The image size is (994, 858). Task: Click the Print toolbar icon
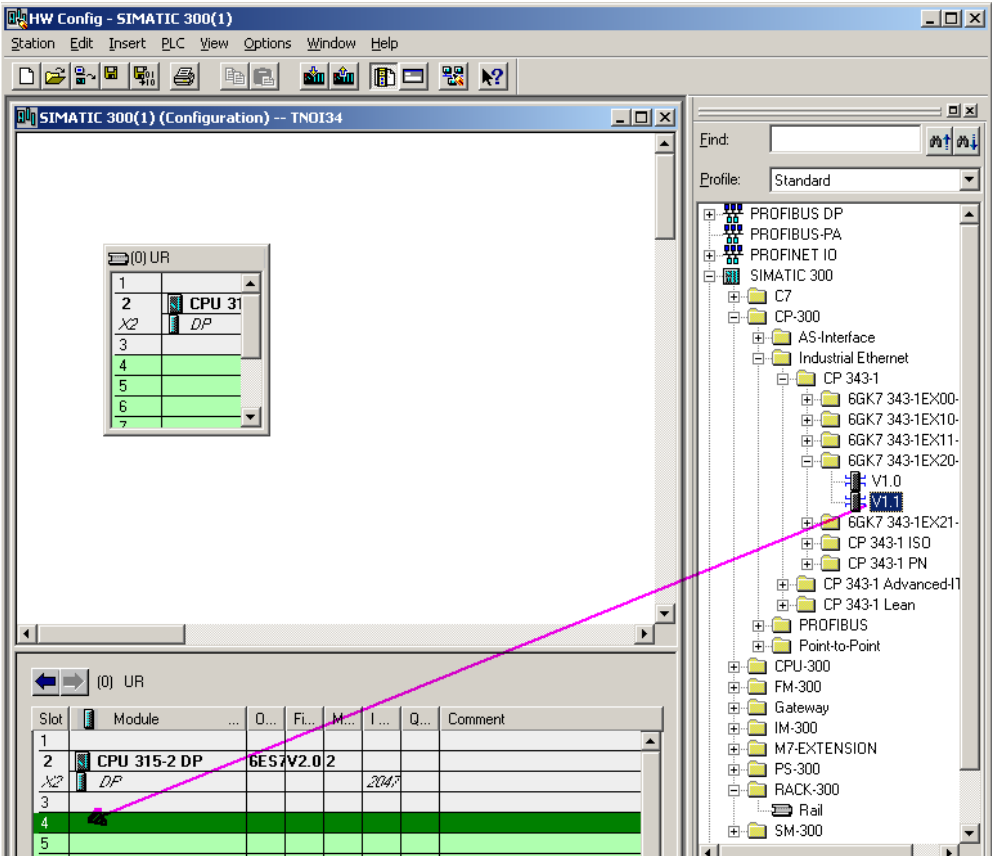coord(184,76)
